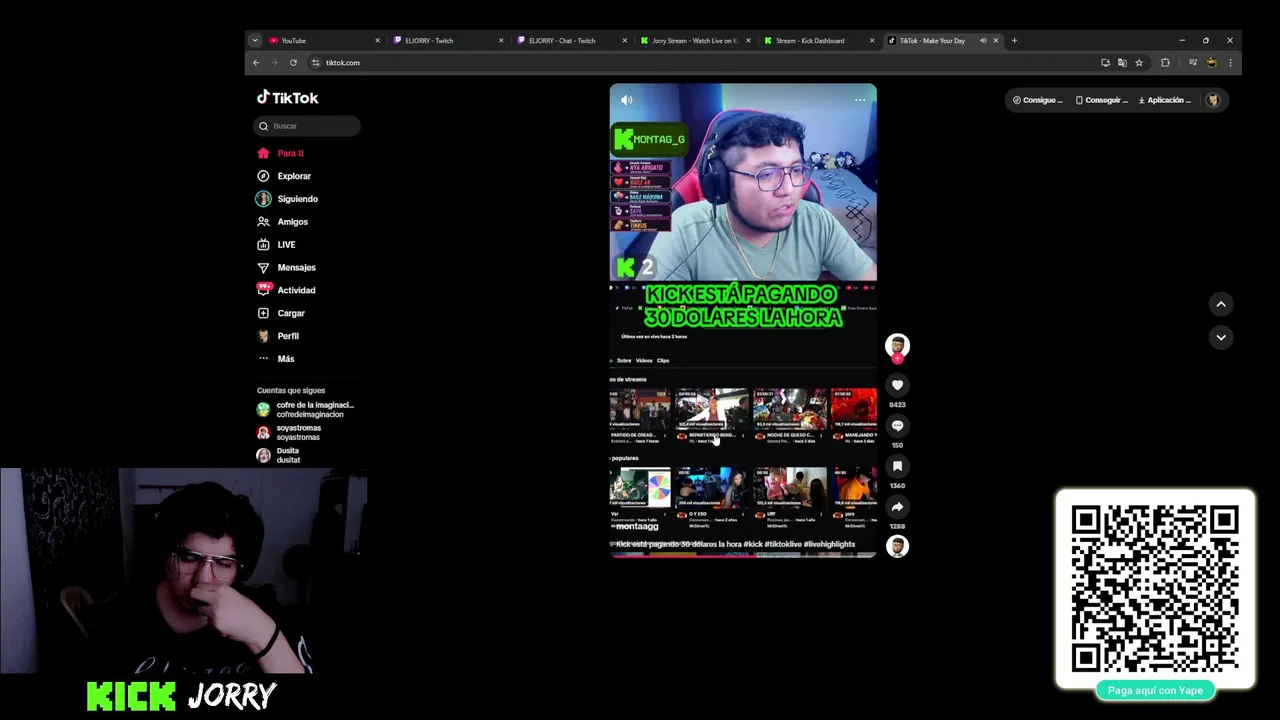Save the video with the bookmark icon
The image size is (1280, 720).
tap(897, 466)
